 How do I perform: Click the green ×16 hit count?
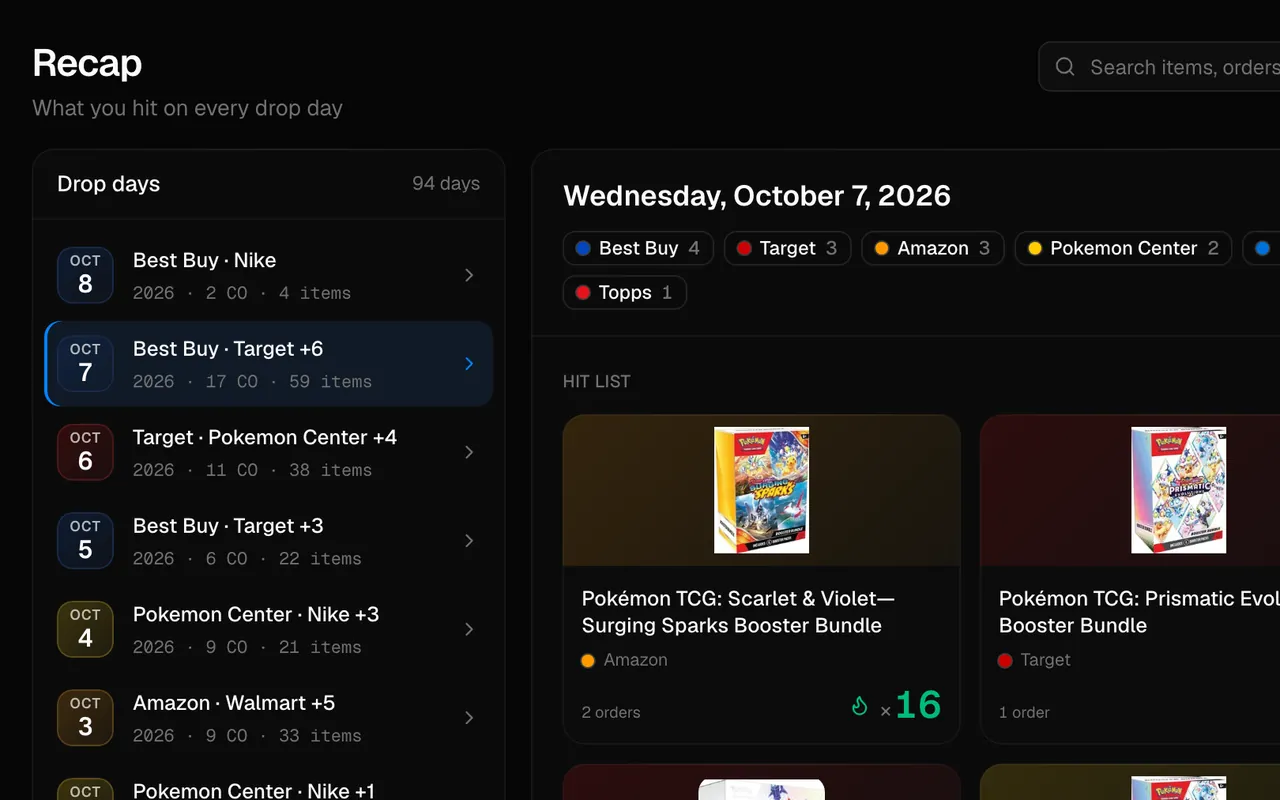[x=911, y=706]
